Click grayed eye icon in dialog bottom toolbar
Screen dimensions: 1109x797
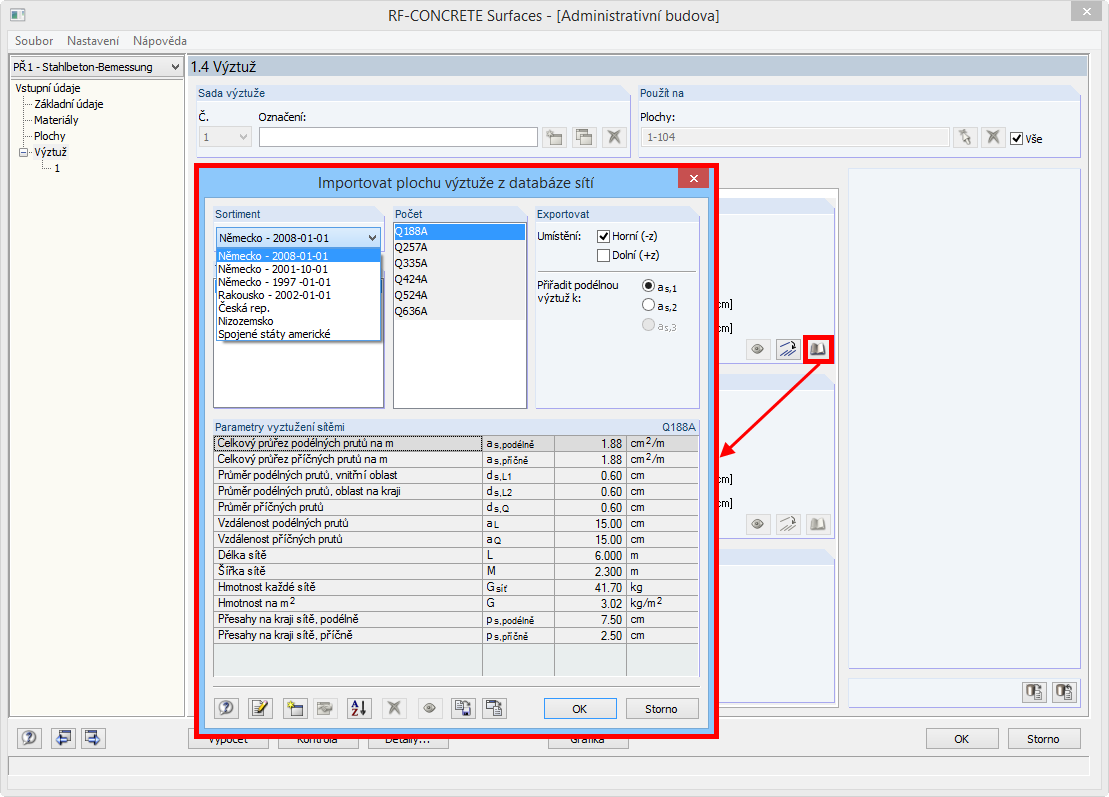tap(429, 708)
